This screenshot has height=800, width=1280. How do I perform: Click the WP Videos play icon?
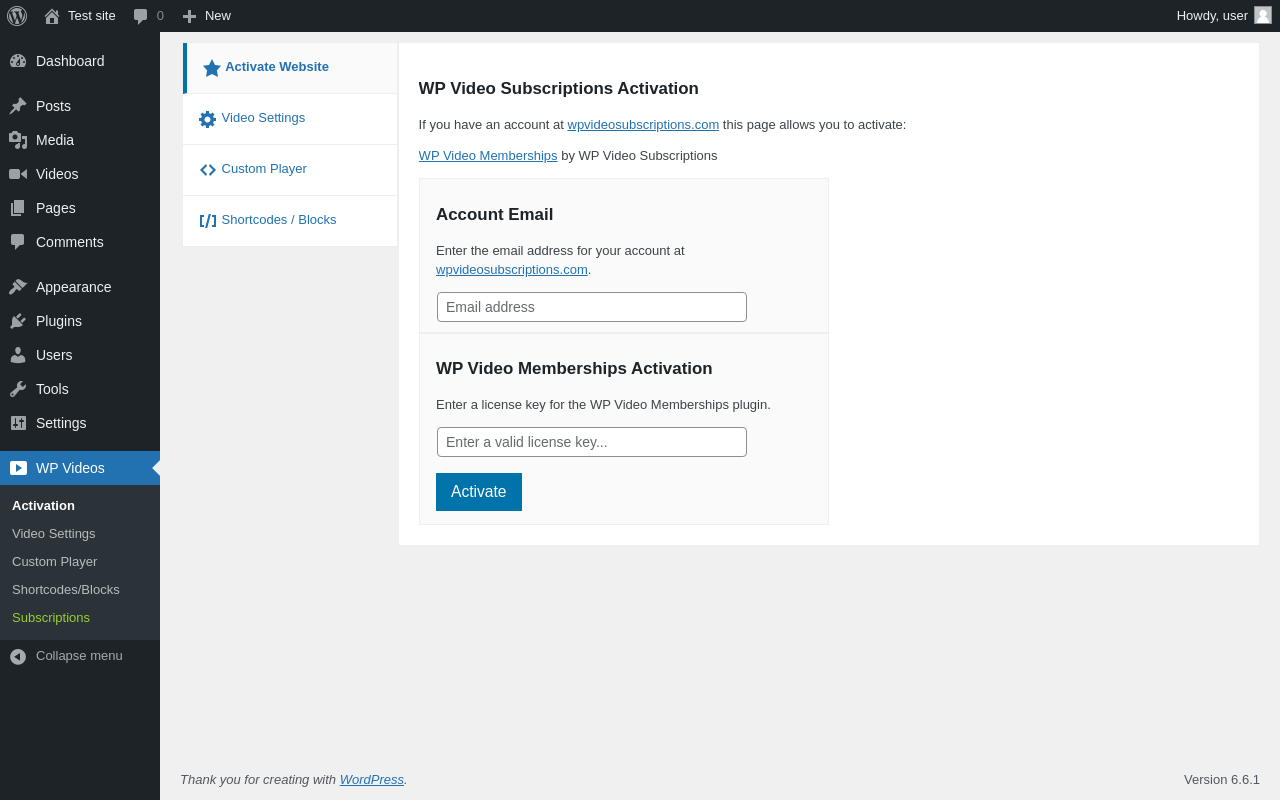coord(18,468)
